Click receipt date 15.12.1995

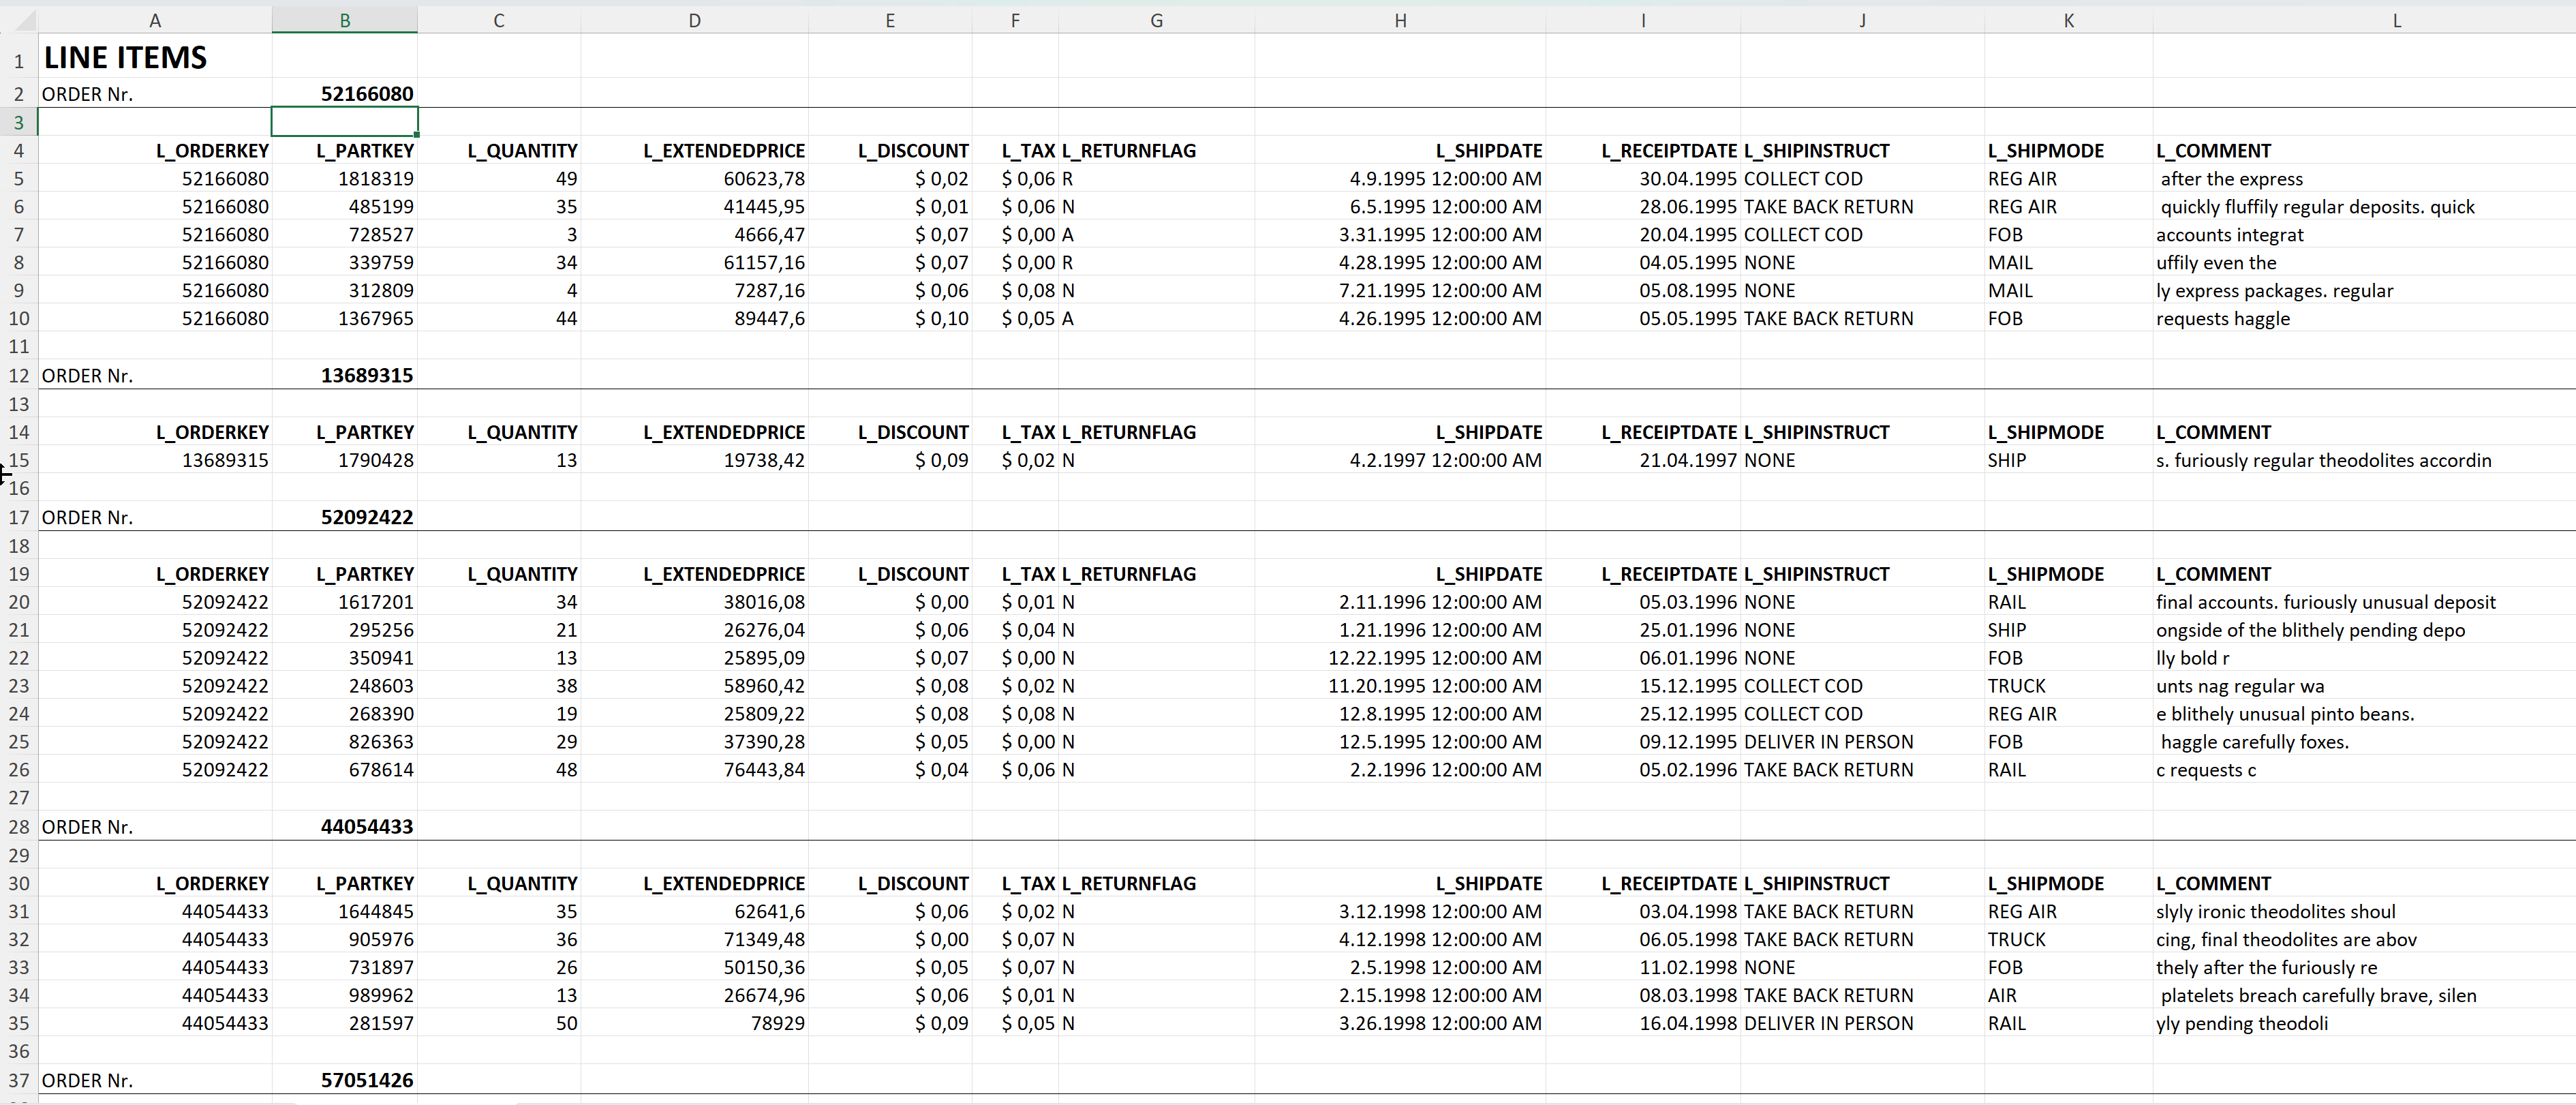(1688, 687)
